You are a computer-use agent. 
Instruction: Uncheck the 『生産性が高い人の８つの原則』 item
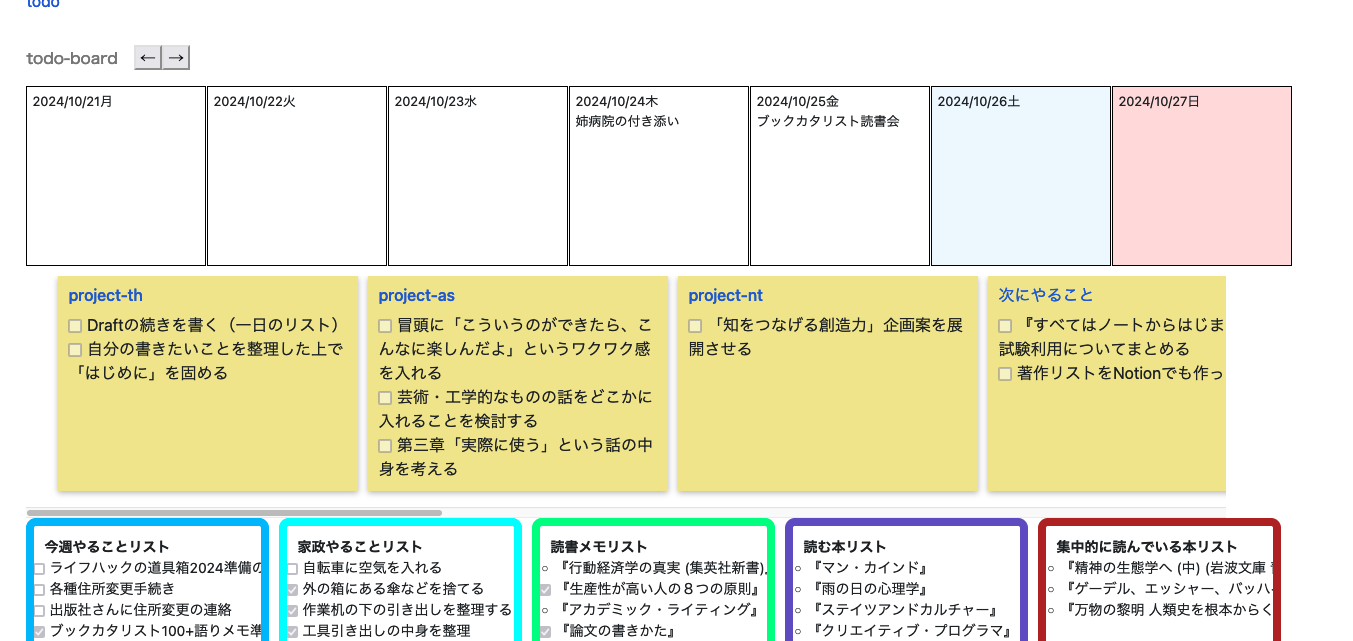pyautogui.click(x=545, y=588)
